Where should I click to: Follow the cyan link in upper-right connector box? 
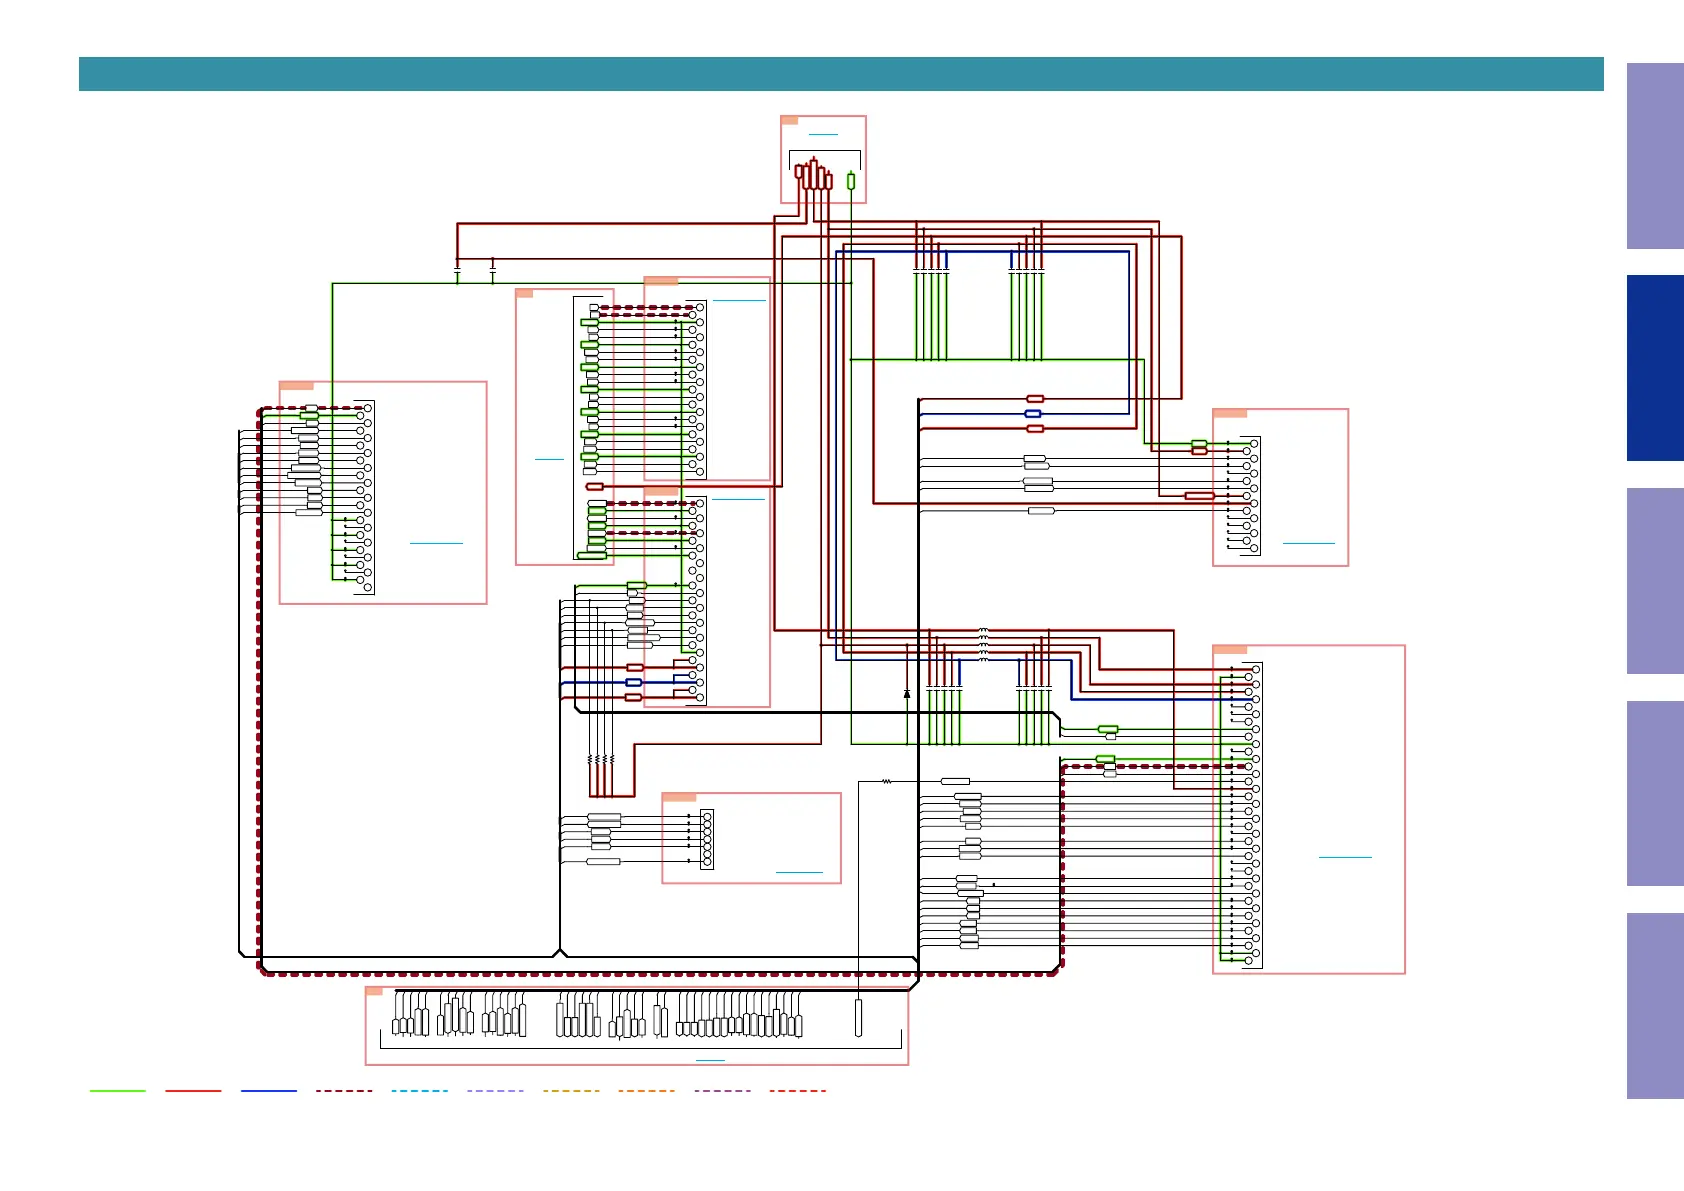point(1308,543)
